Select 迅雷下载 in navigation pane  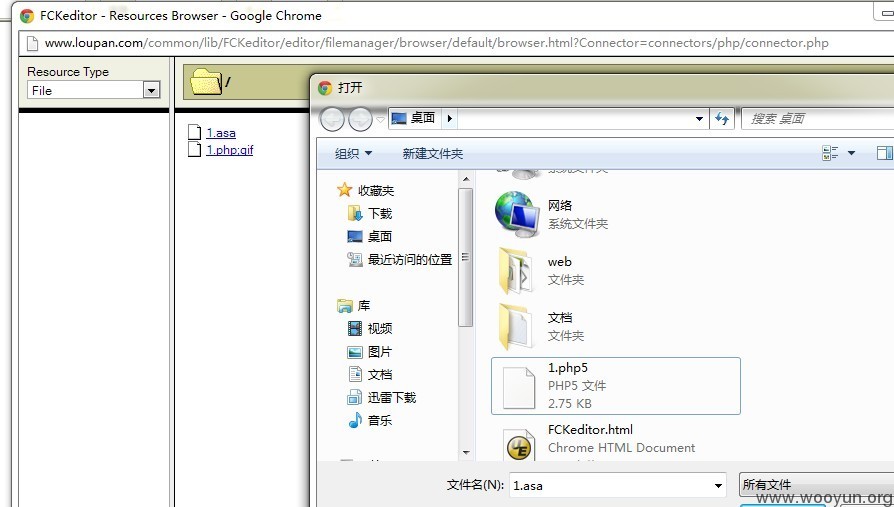click(x=381, y=397)
